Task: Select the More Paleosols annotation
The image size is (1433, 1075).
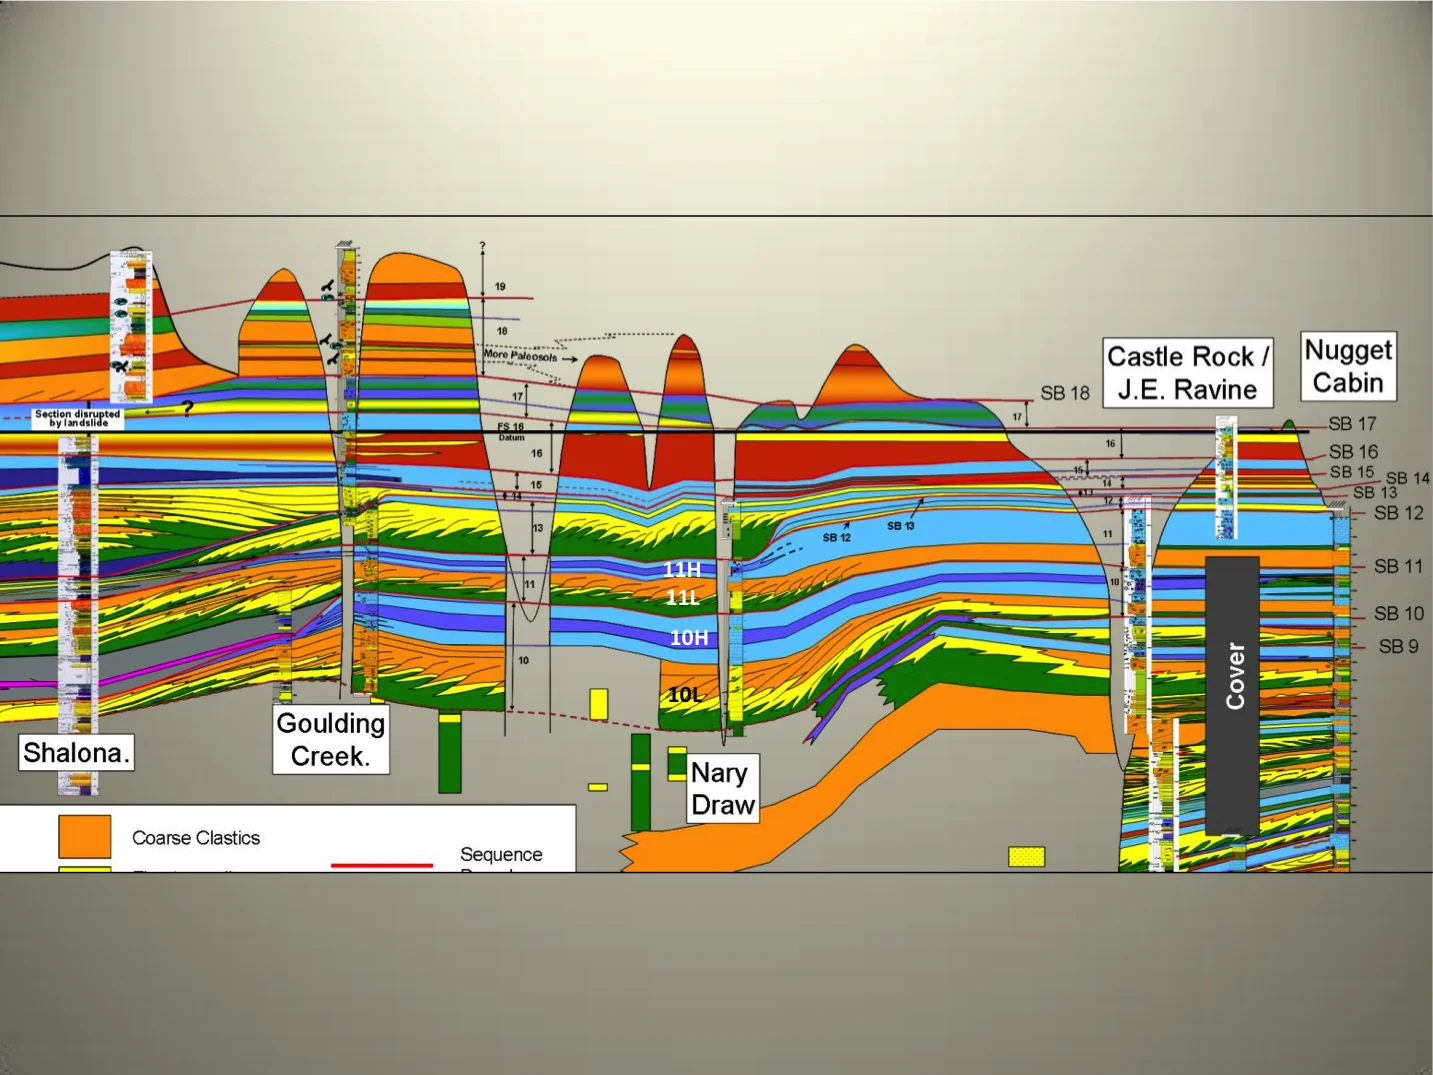Action: coord(521,355)
